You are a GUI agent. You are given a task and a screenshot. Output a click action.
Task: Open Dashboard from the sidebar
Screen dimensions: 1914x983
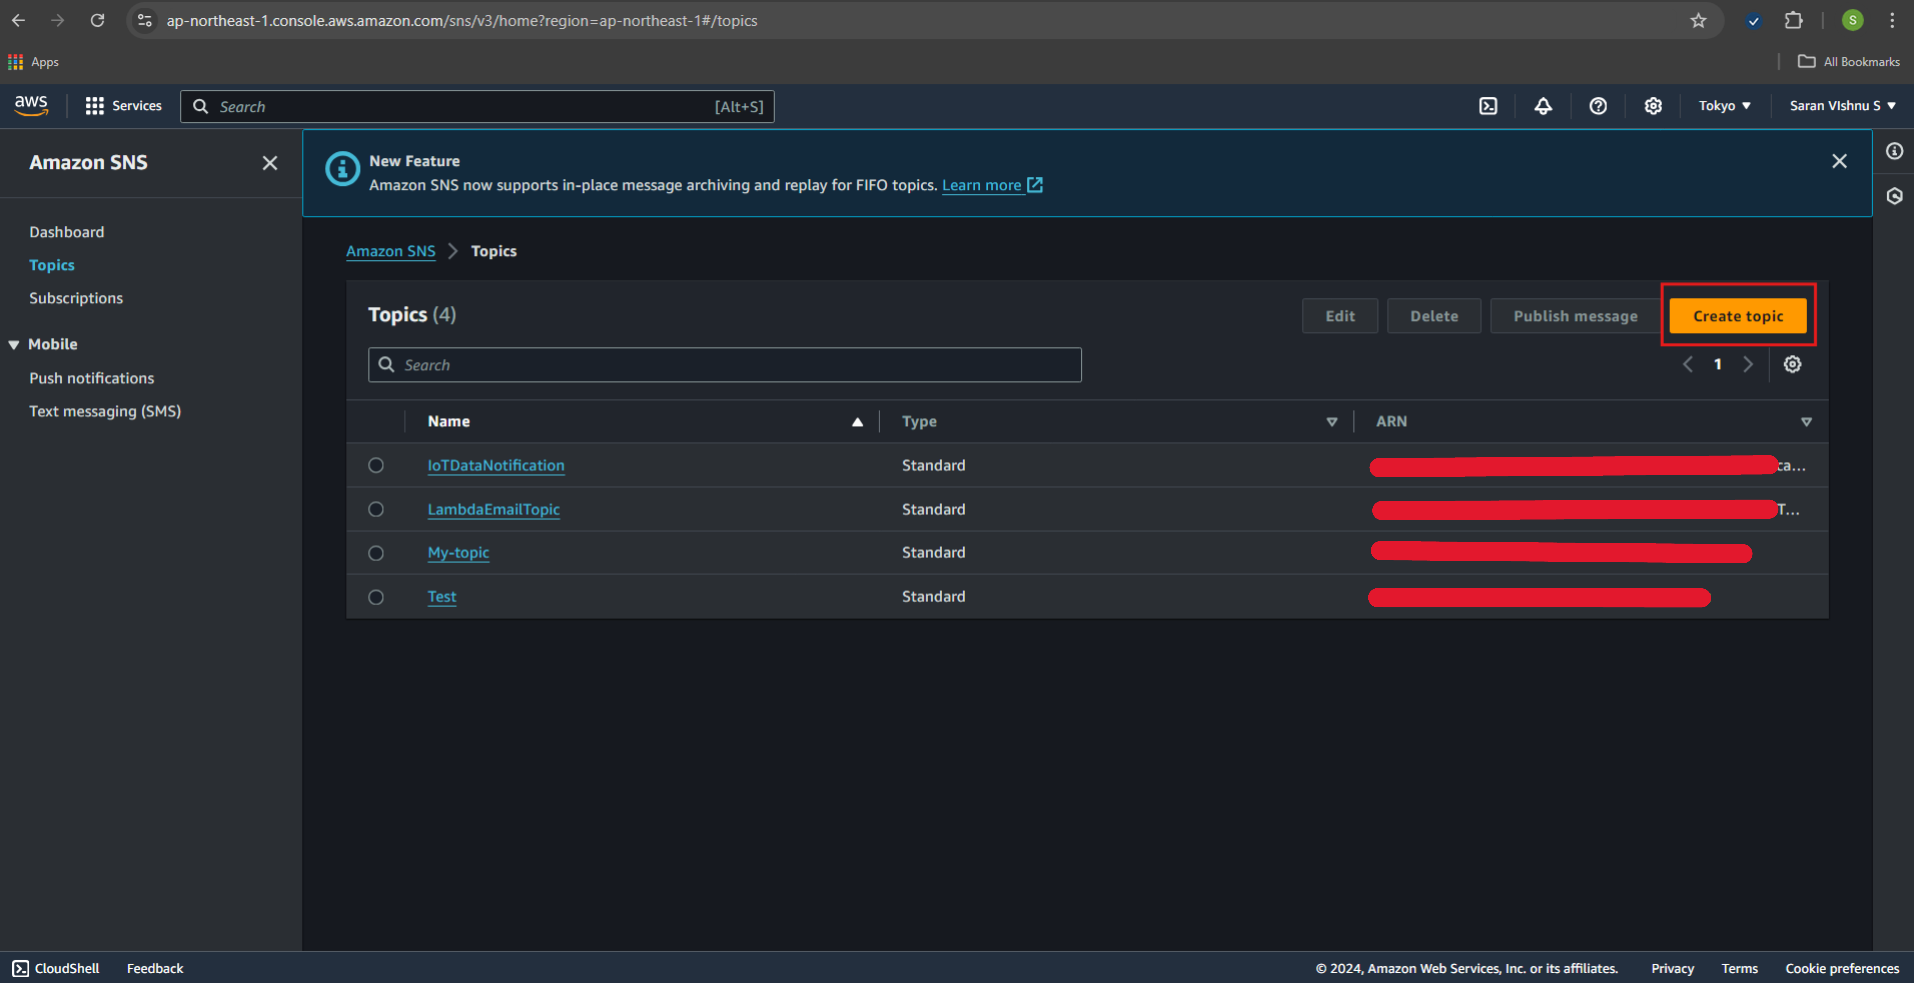pyautogui.click(x=67, y=232)
